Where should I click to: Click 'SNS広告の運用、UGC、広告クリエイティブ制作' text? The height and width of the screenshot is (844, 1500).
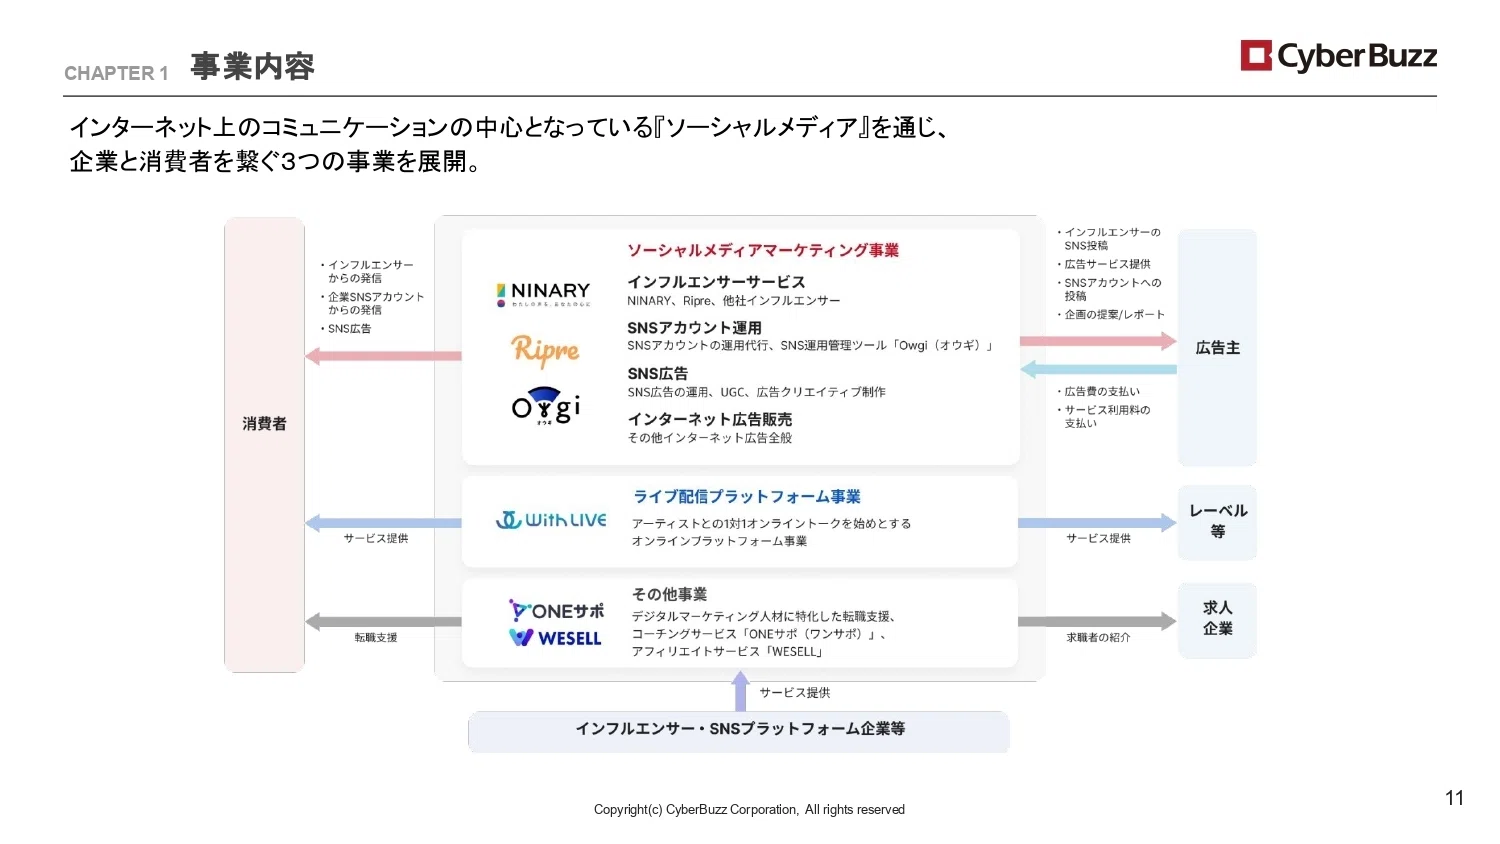[756, 392]
